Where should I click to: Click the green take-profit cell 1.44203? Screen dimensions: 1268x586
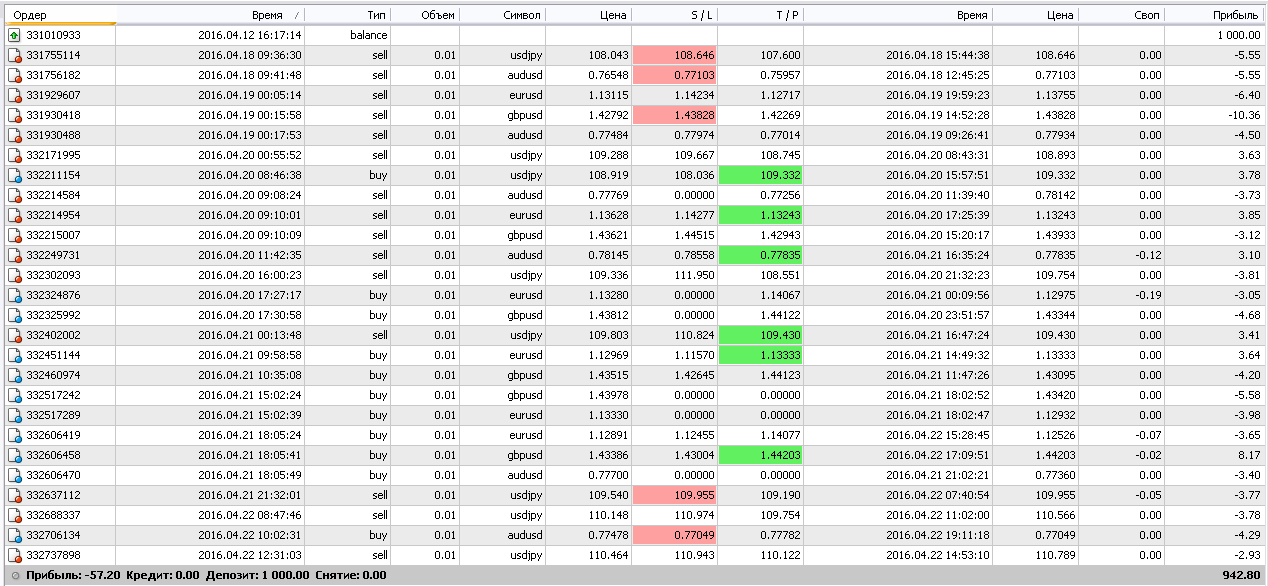pyautogui.click(x=760, y=455)
